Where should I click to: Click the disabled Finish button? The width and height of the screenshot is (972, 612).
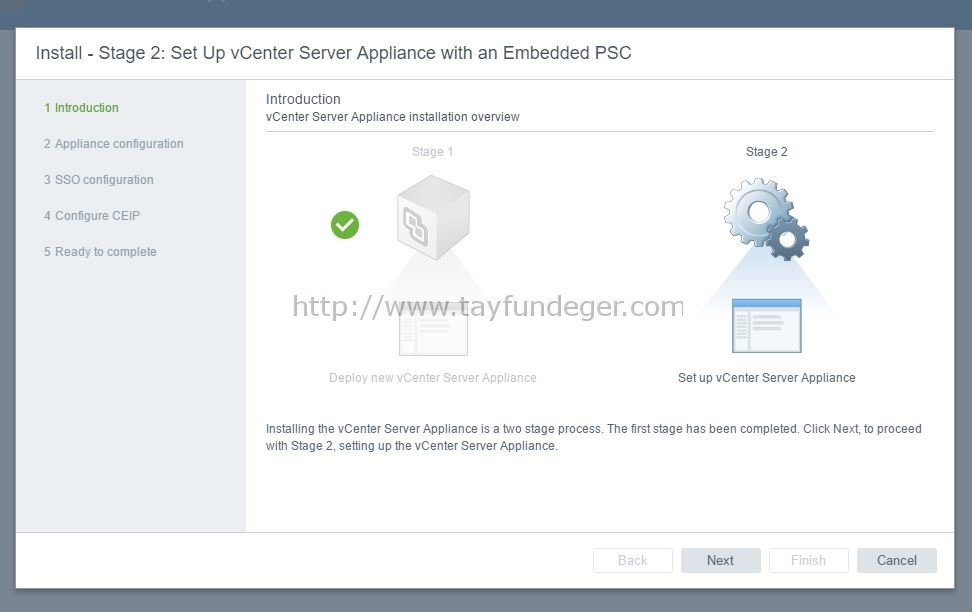coord(808,561)
